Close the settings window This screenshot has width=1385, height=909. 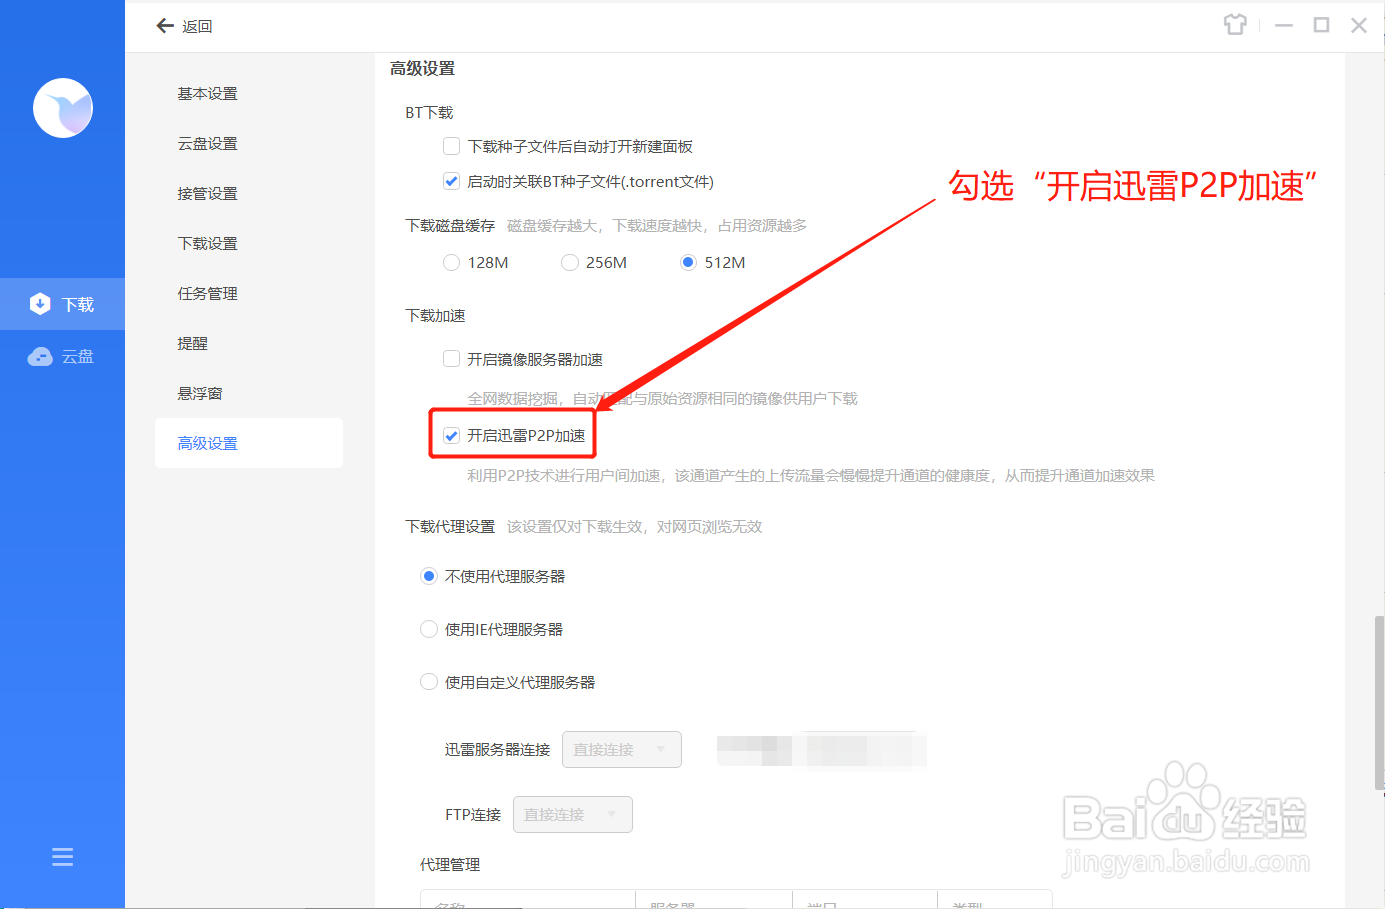pyautogui.click(x=1359, y=26)
